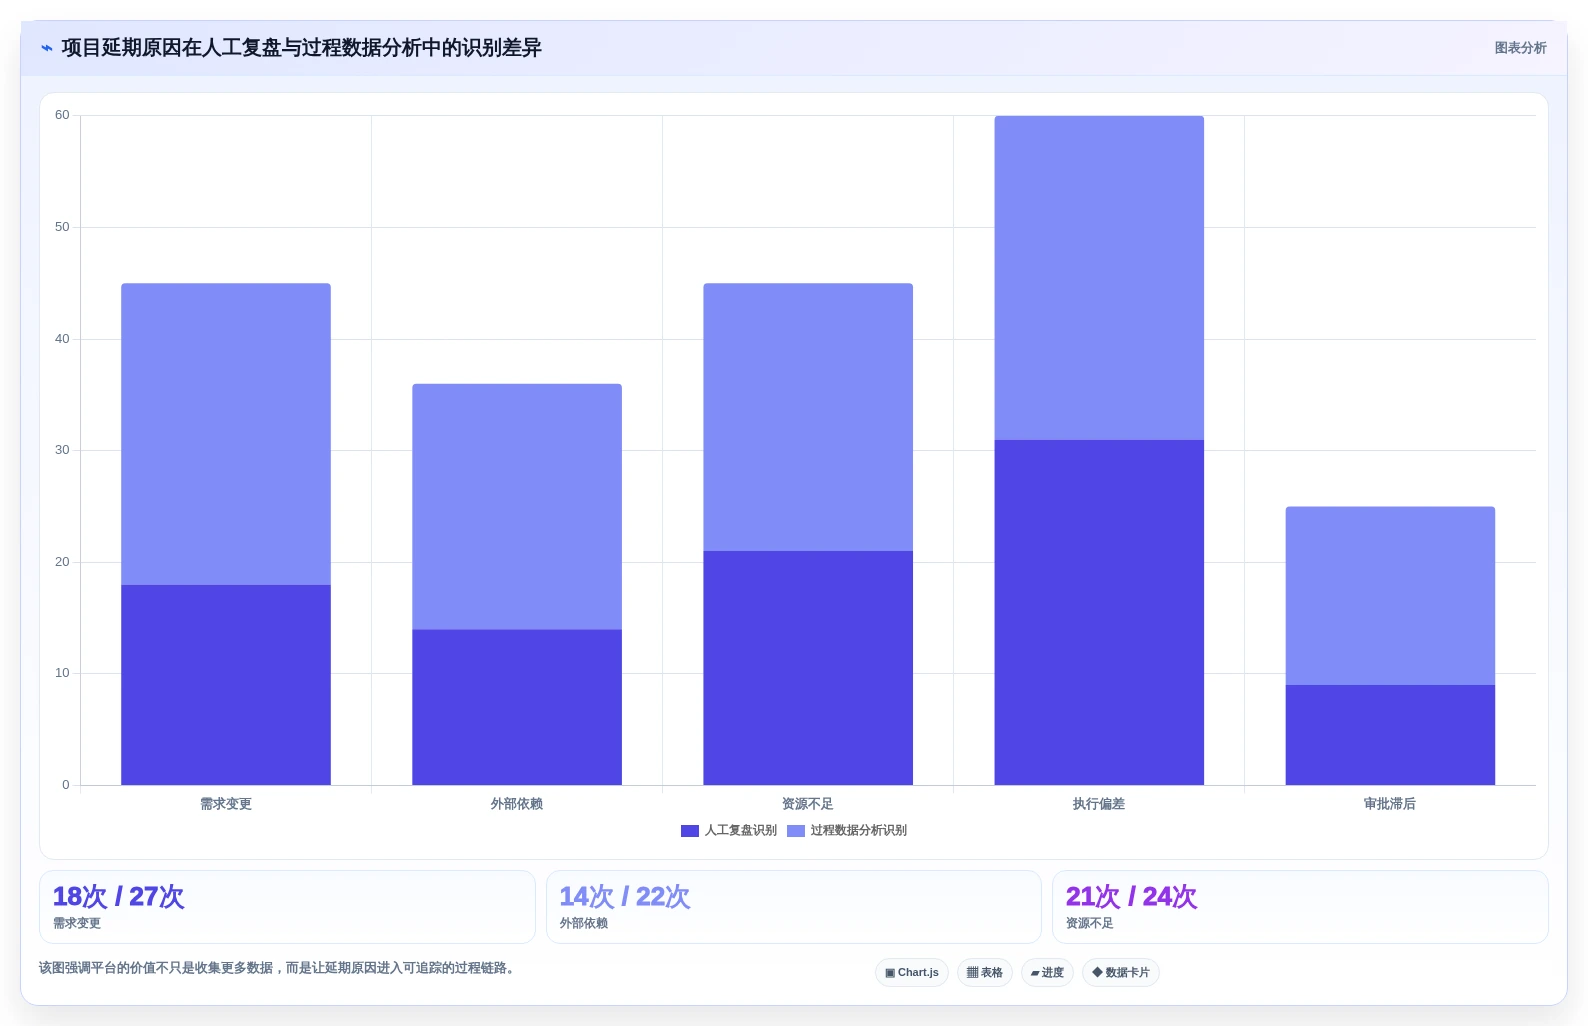The image size is (1588, 1026).
Task: Open the 14次 / 22次 外部依赖 card
Action: click(x=794, y=907)
